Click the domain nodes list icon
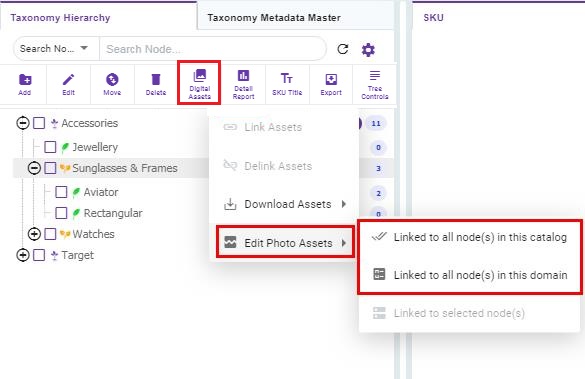Image resolution: width=585 pixels, height=379 pixels. [x=379, y=275]
